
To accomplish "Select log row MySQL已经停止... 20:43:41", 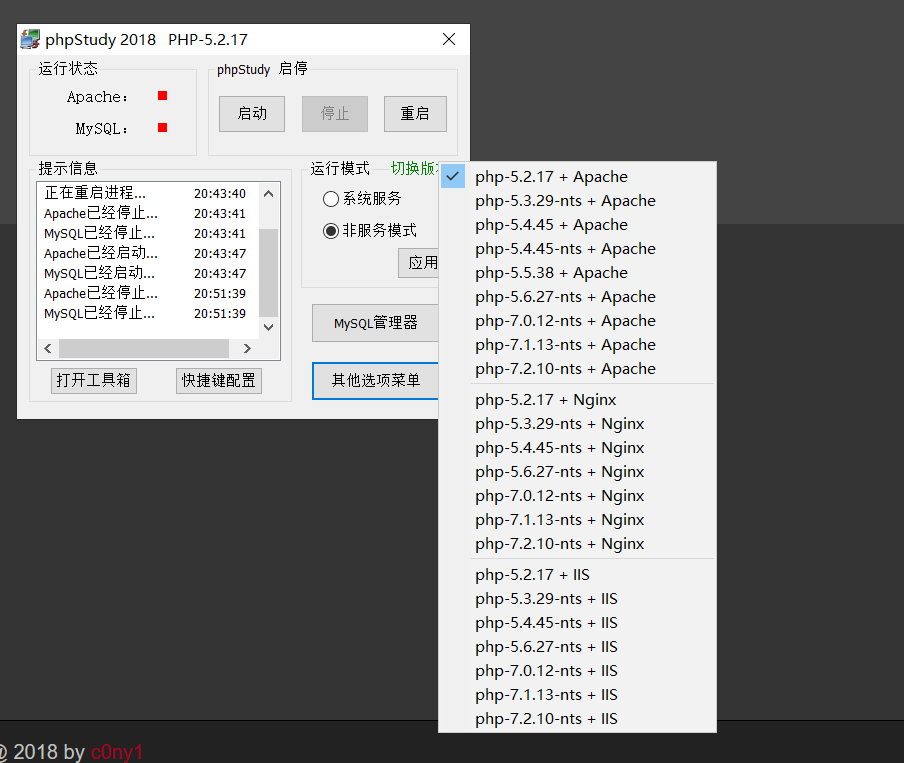I will pyautogui.click(x=148, y=234).
